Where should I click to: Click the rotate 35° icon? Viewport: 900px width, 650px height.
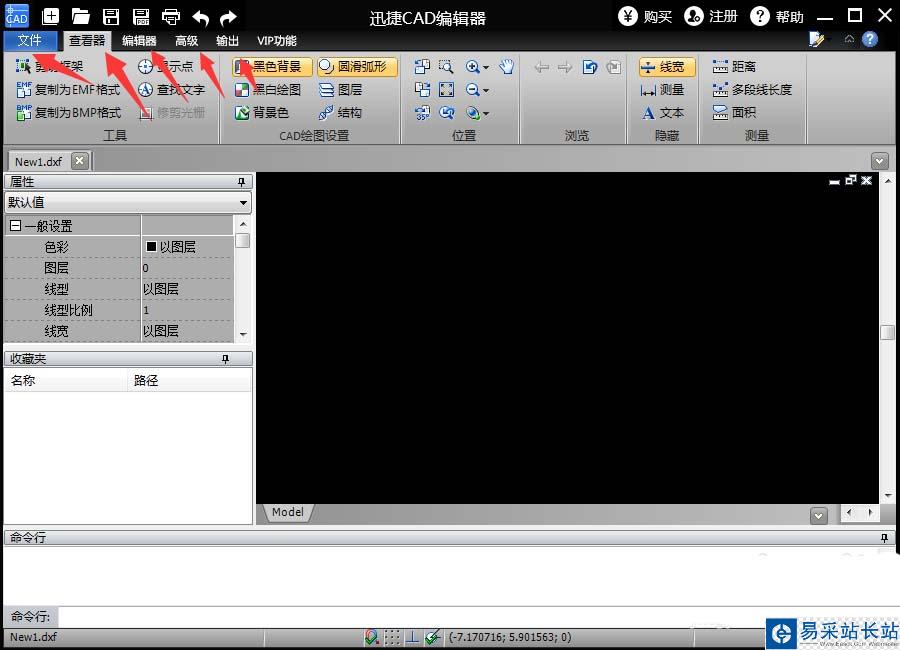(422, 113)
